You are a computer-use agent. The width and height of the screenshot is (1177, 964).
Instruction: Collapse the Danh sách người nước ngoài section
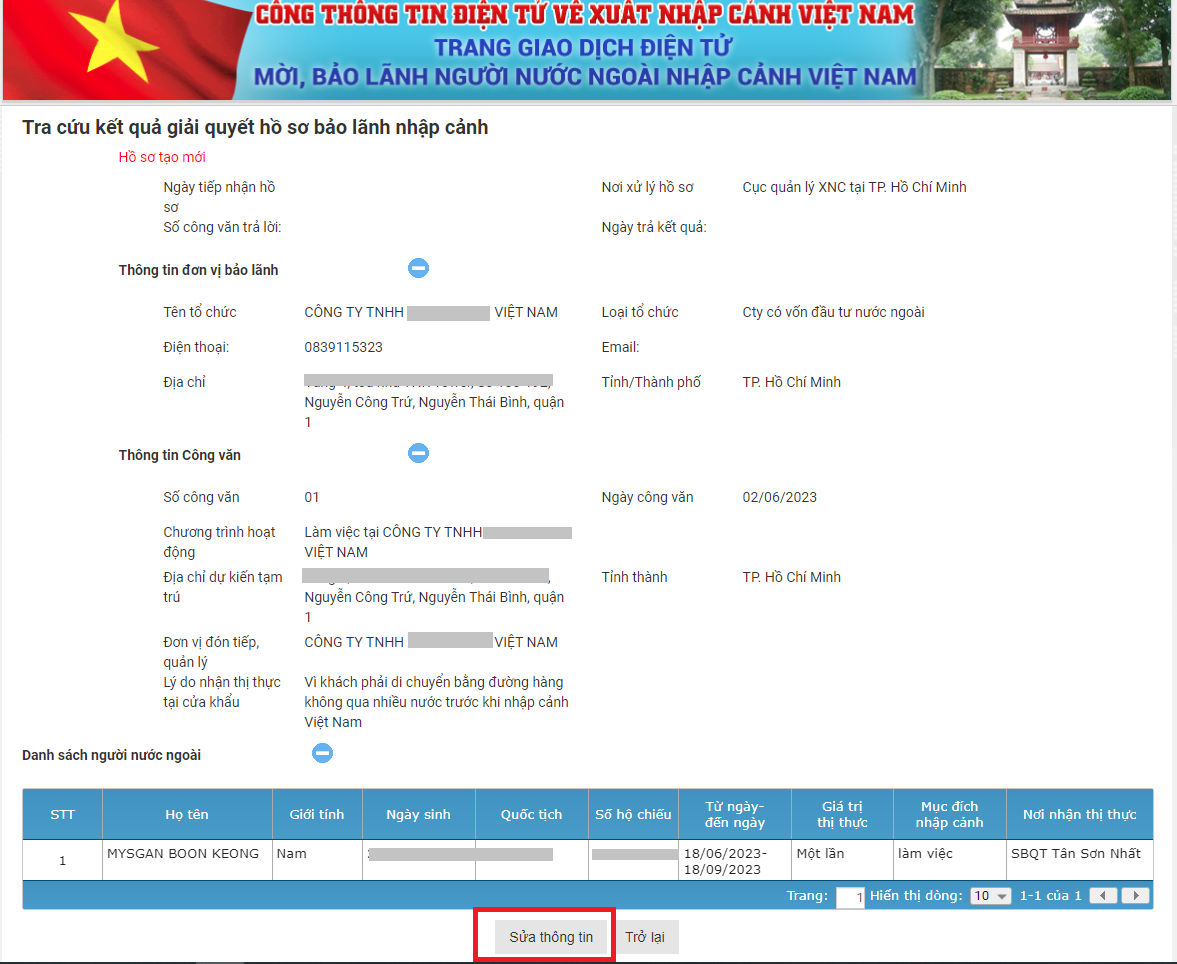click(x=322, y=753)
